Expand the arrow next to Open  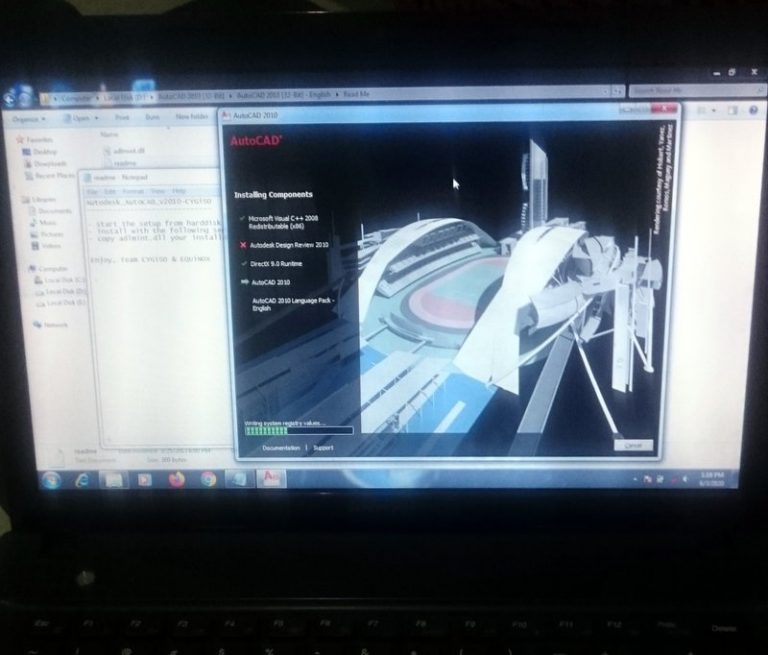click(96, 118)
